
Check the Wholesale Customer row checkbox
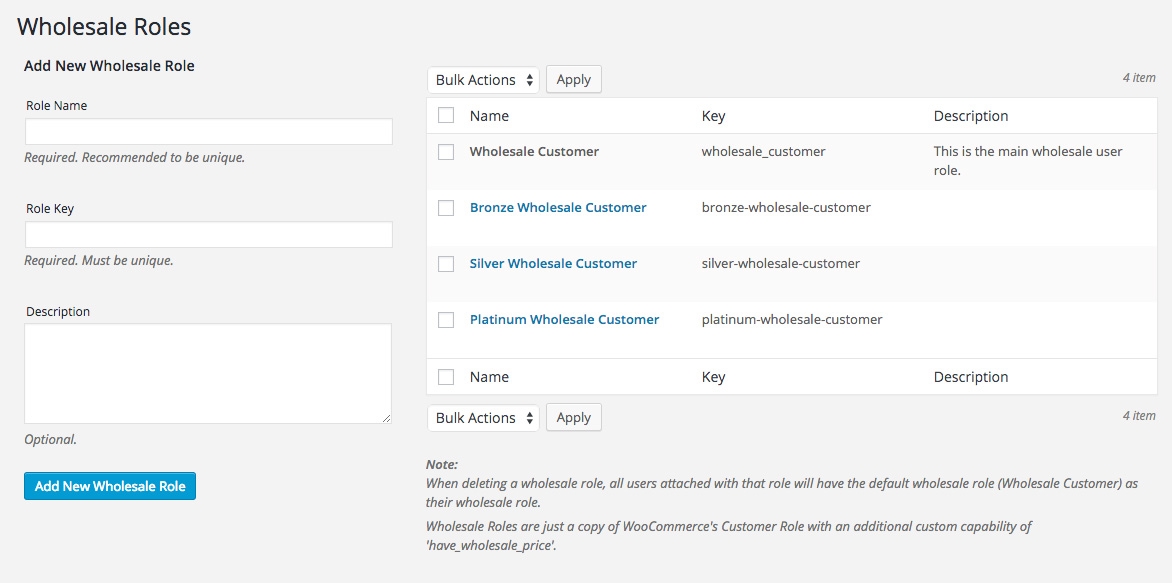point(446,152)
